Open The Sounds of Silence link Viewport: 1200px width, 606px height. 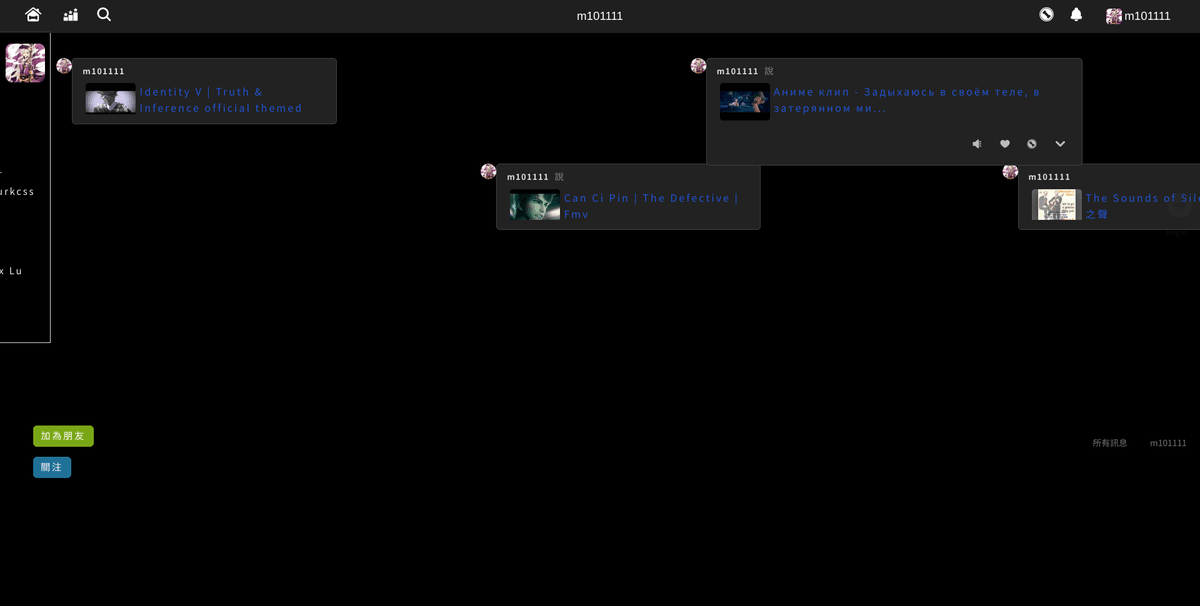pos(1142,206)
